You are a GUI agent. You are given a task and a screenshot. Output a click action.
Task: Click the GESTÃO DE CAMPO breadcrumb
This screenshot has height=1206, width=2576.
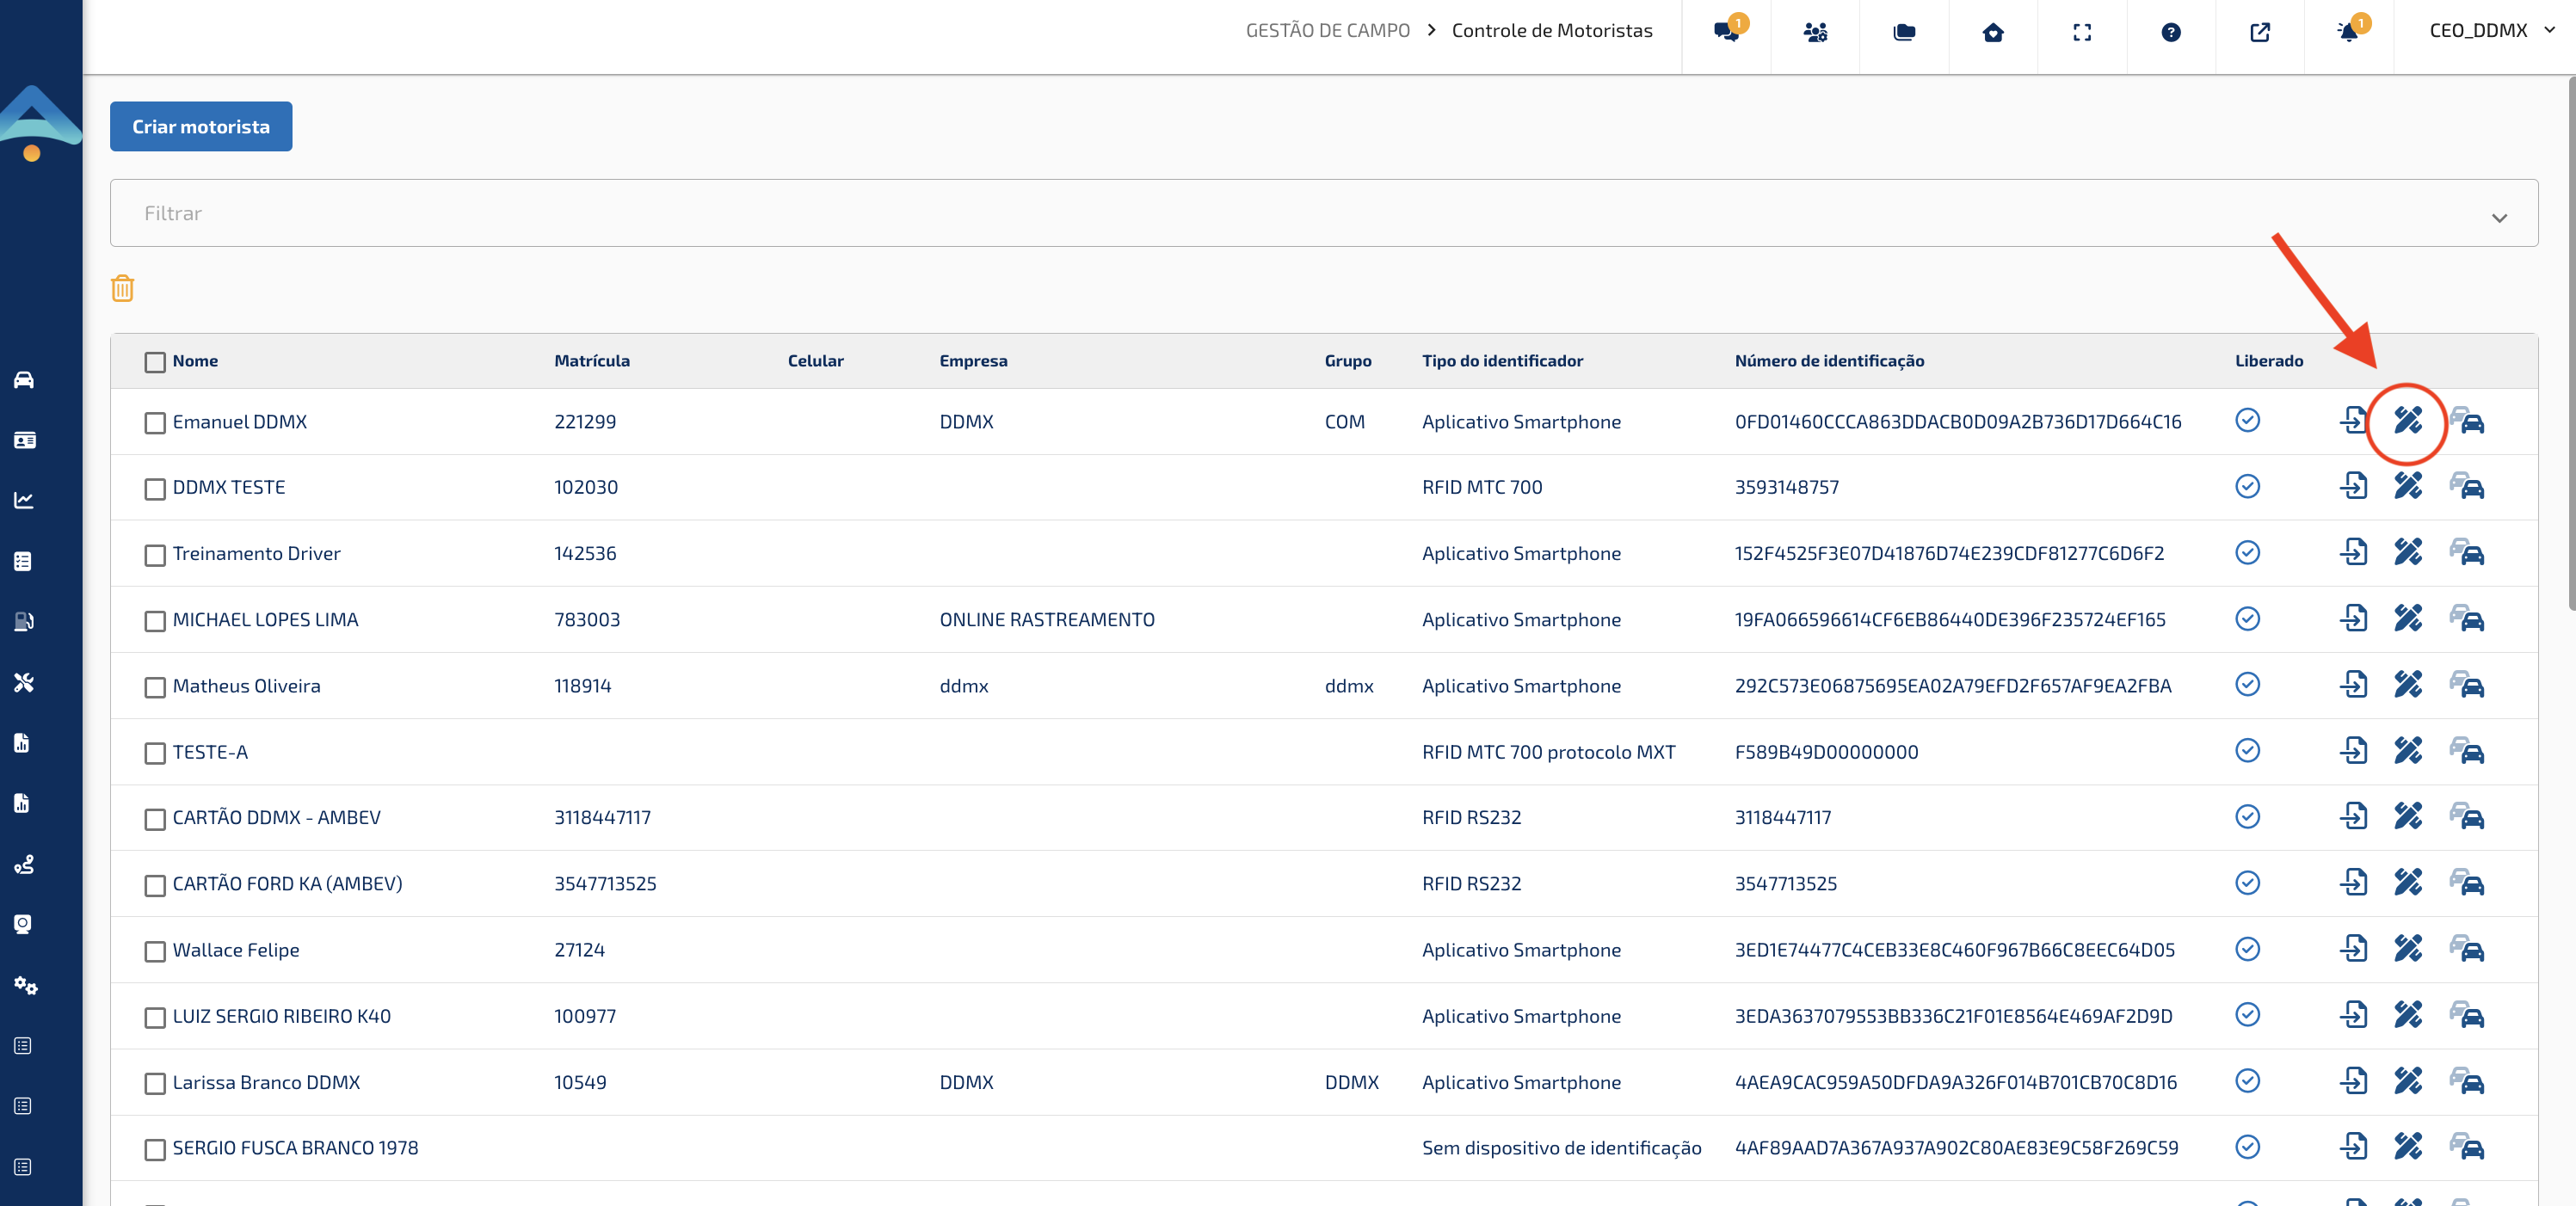click(1327, 31)
